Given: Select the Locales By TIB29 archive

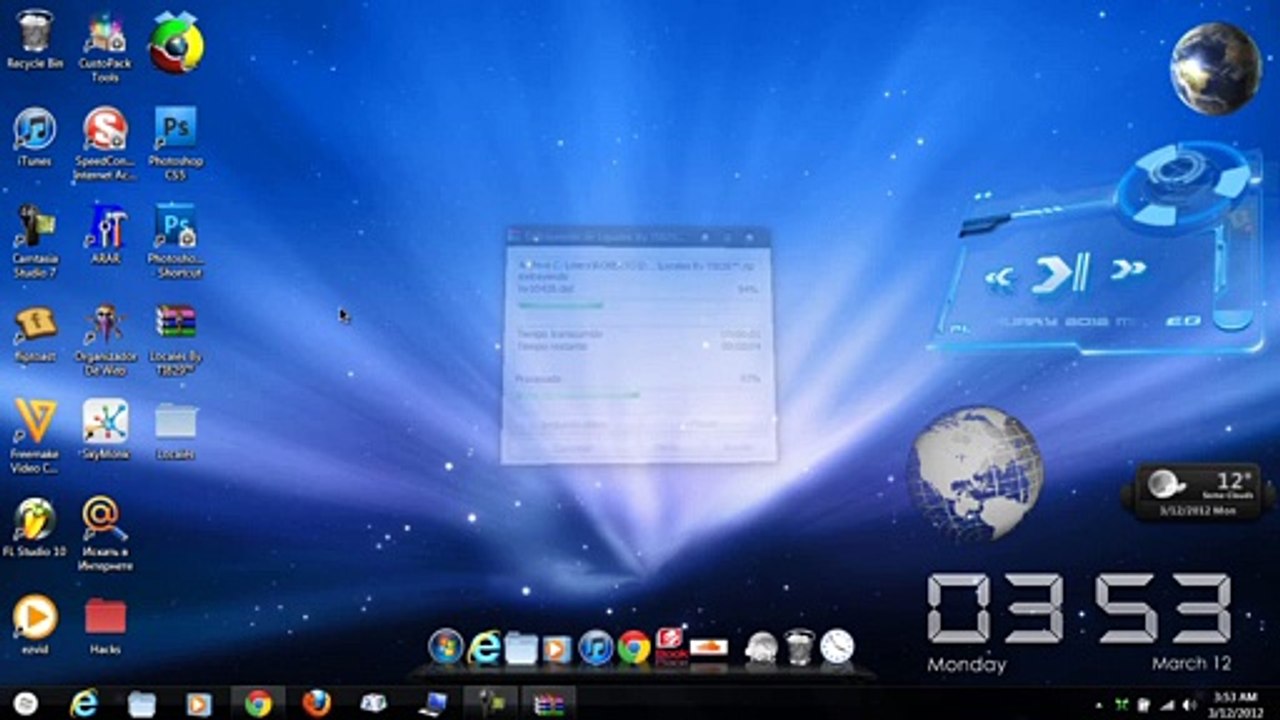Looking at the screenshot, I should (175, 340).
